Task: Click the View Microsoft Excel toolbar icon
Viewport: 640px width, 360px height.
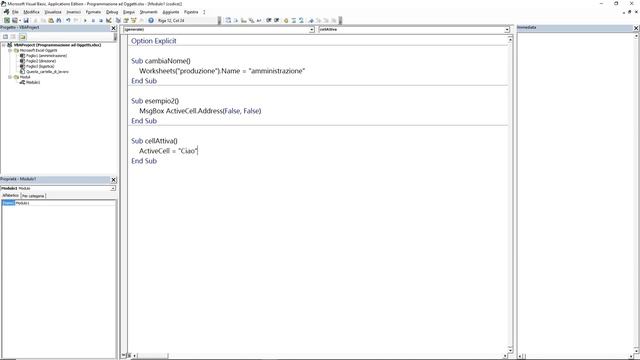Action: pos(7,20)
